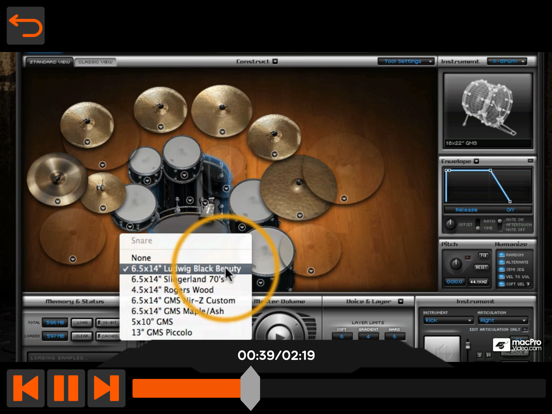Screen dimensions: 552x414
Task: Select 6.5x14" Slingerland 70's snare
Action: tap(186, 279)
